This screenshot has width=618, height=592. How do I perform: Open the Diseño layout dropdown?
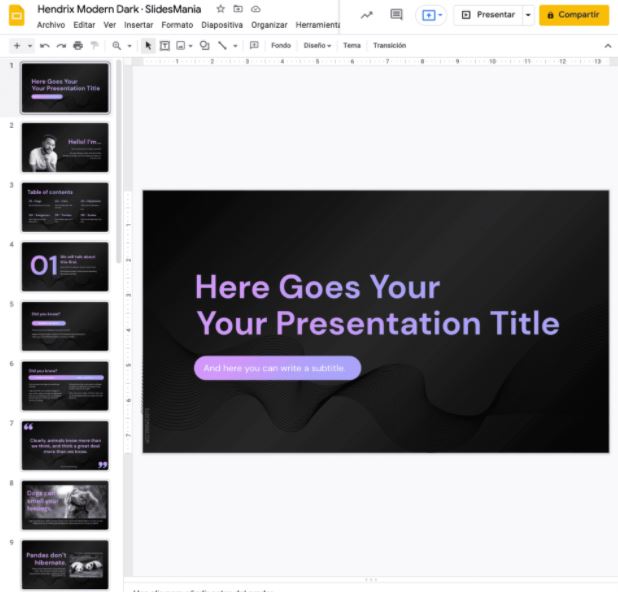(x=317, y=46)
